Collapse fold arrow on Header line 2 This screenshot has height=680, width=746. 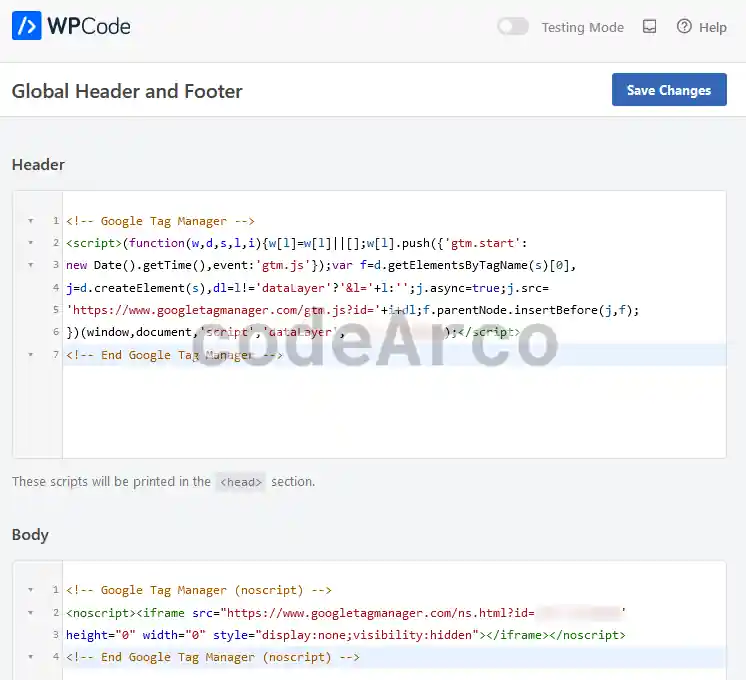pyautogui.click(x=30, y=243)
